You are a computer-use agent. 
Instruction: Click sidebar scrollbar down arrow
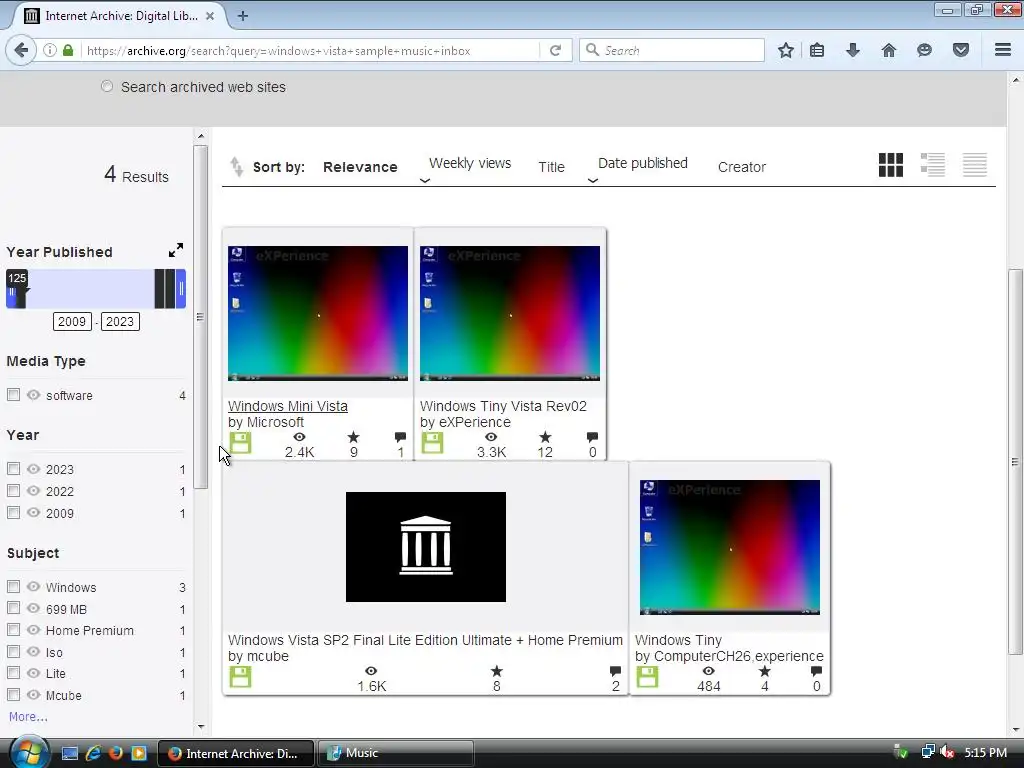[x=200, y=726]
